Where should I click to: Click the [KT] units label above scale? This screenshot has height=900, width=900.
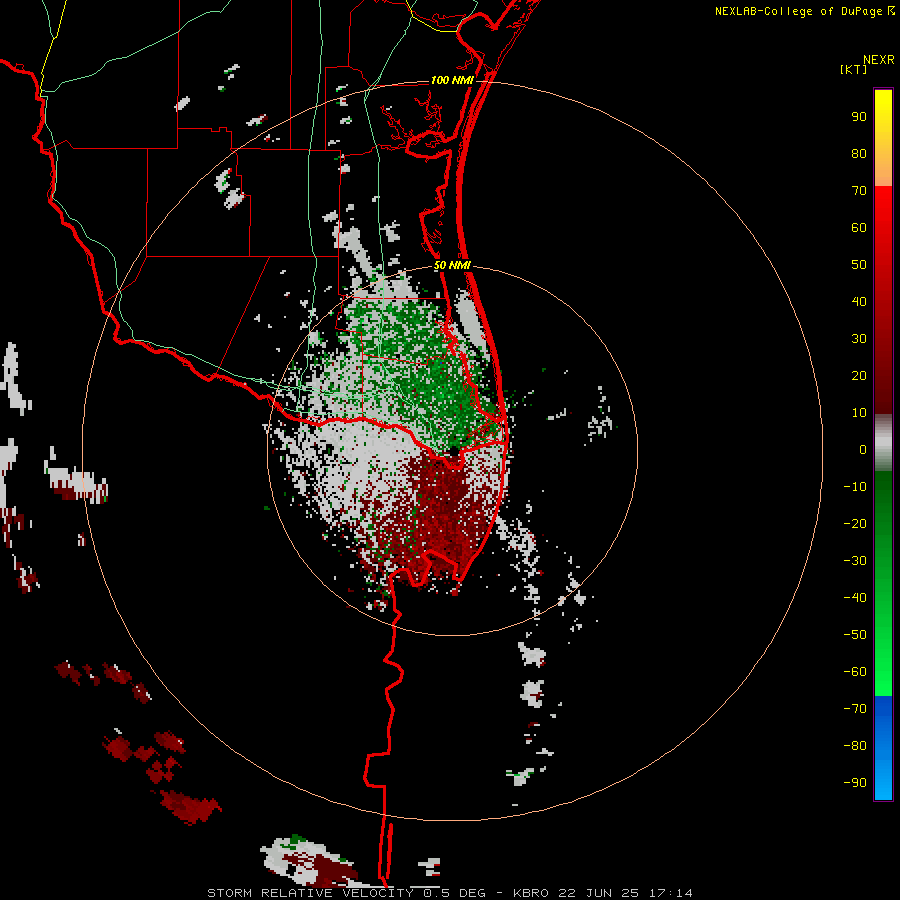(x=853, y=69)
